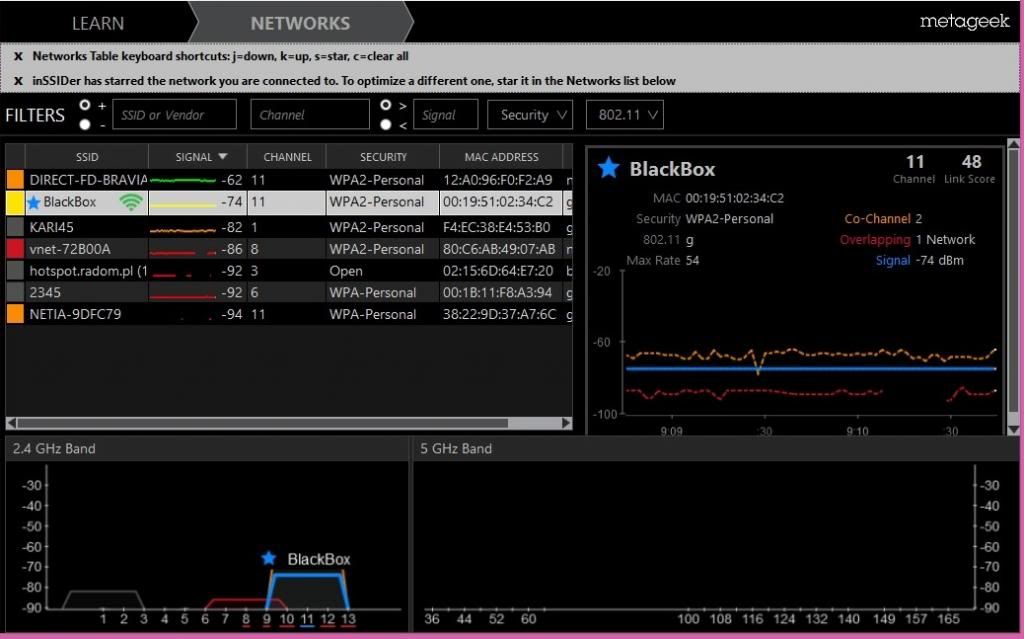
Task: Select the less-than signal radio button
Action: point(386,124)
